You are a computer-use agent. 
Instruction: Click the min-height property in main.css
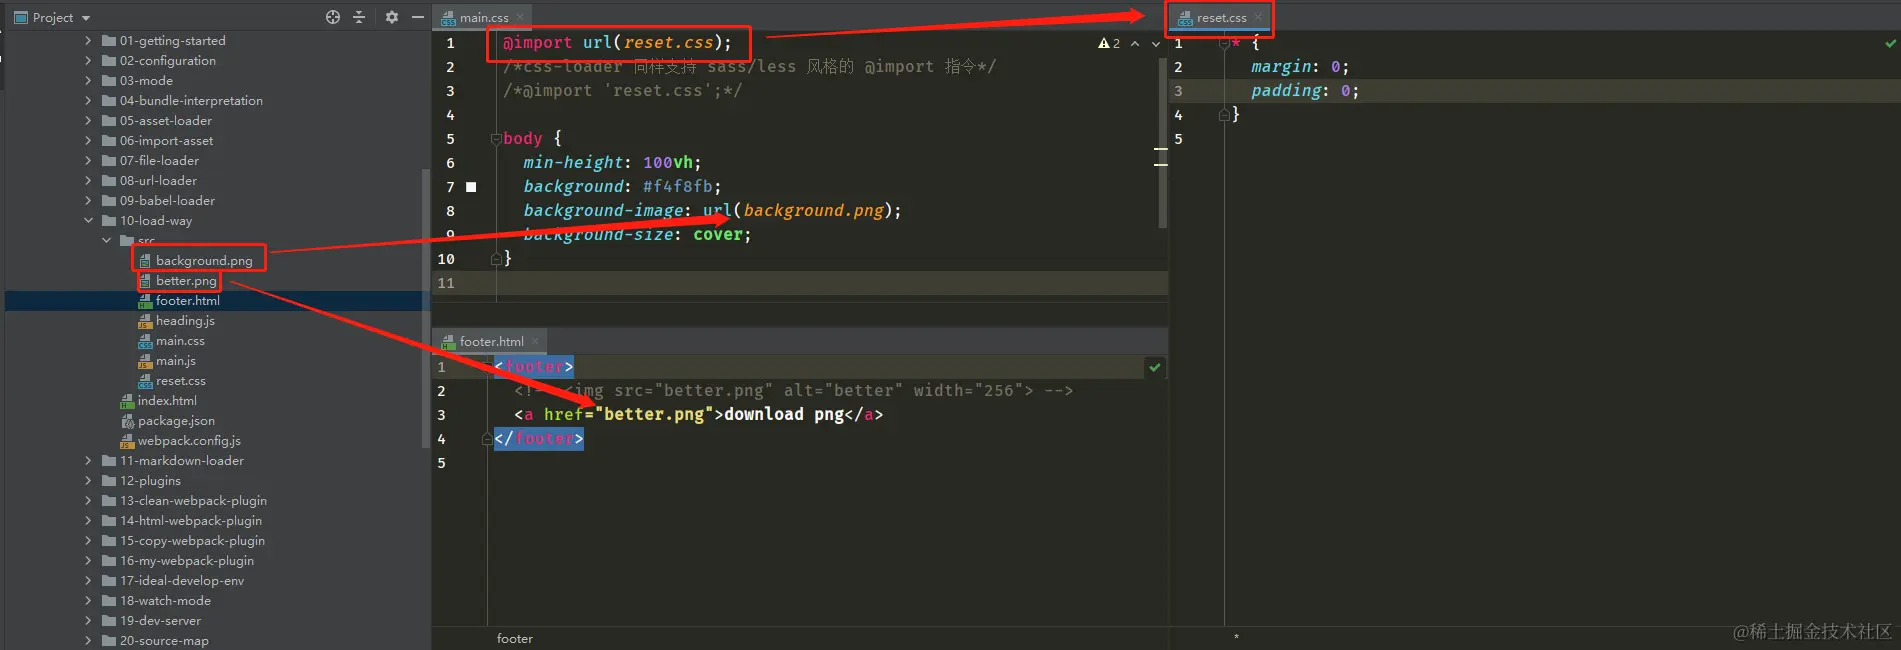tap(573, 163)
